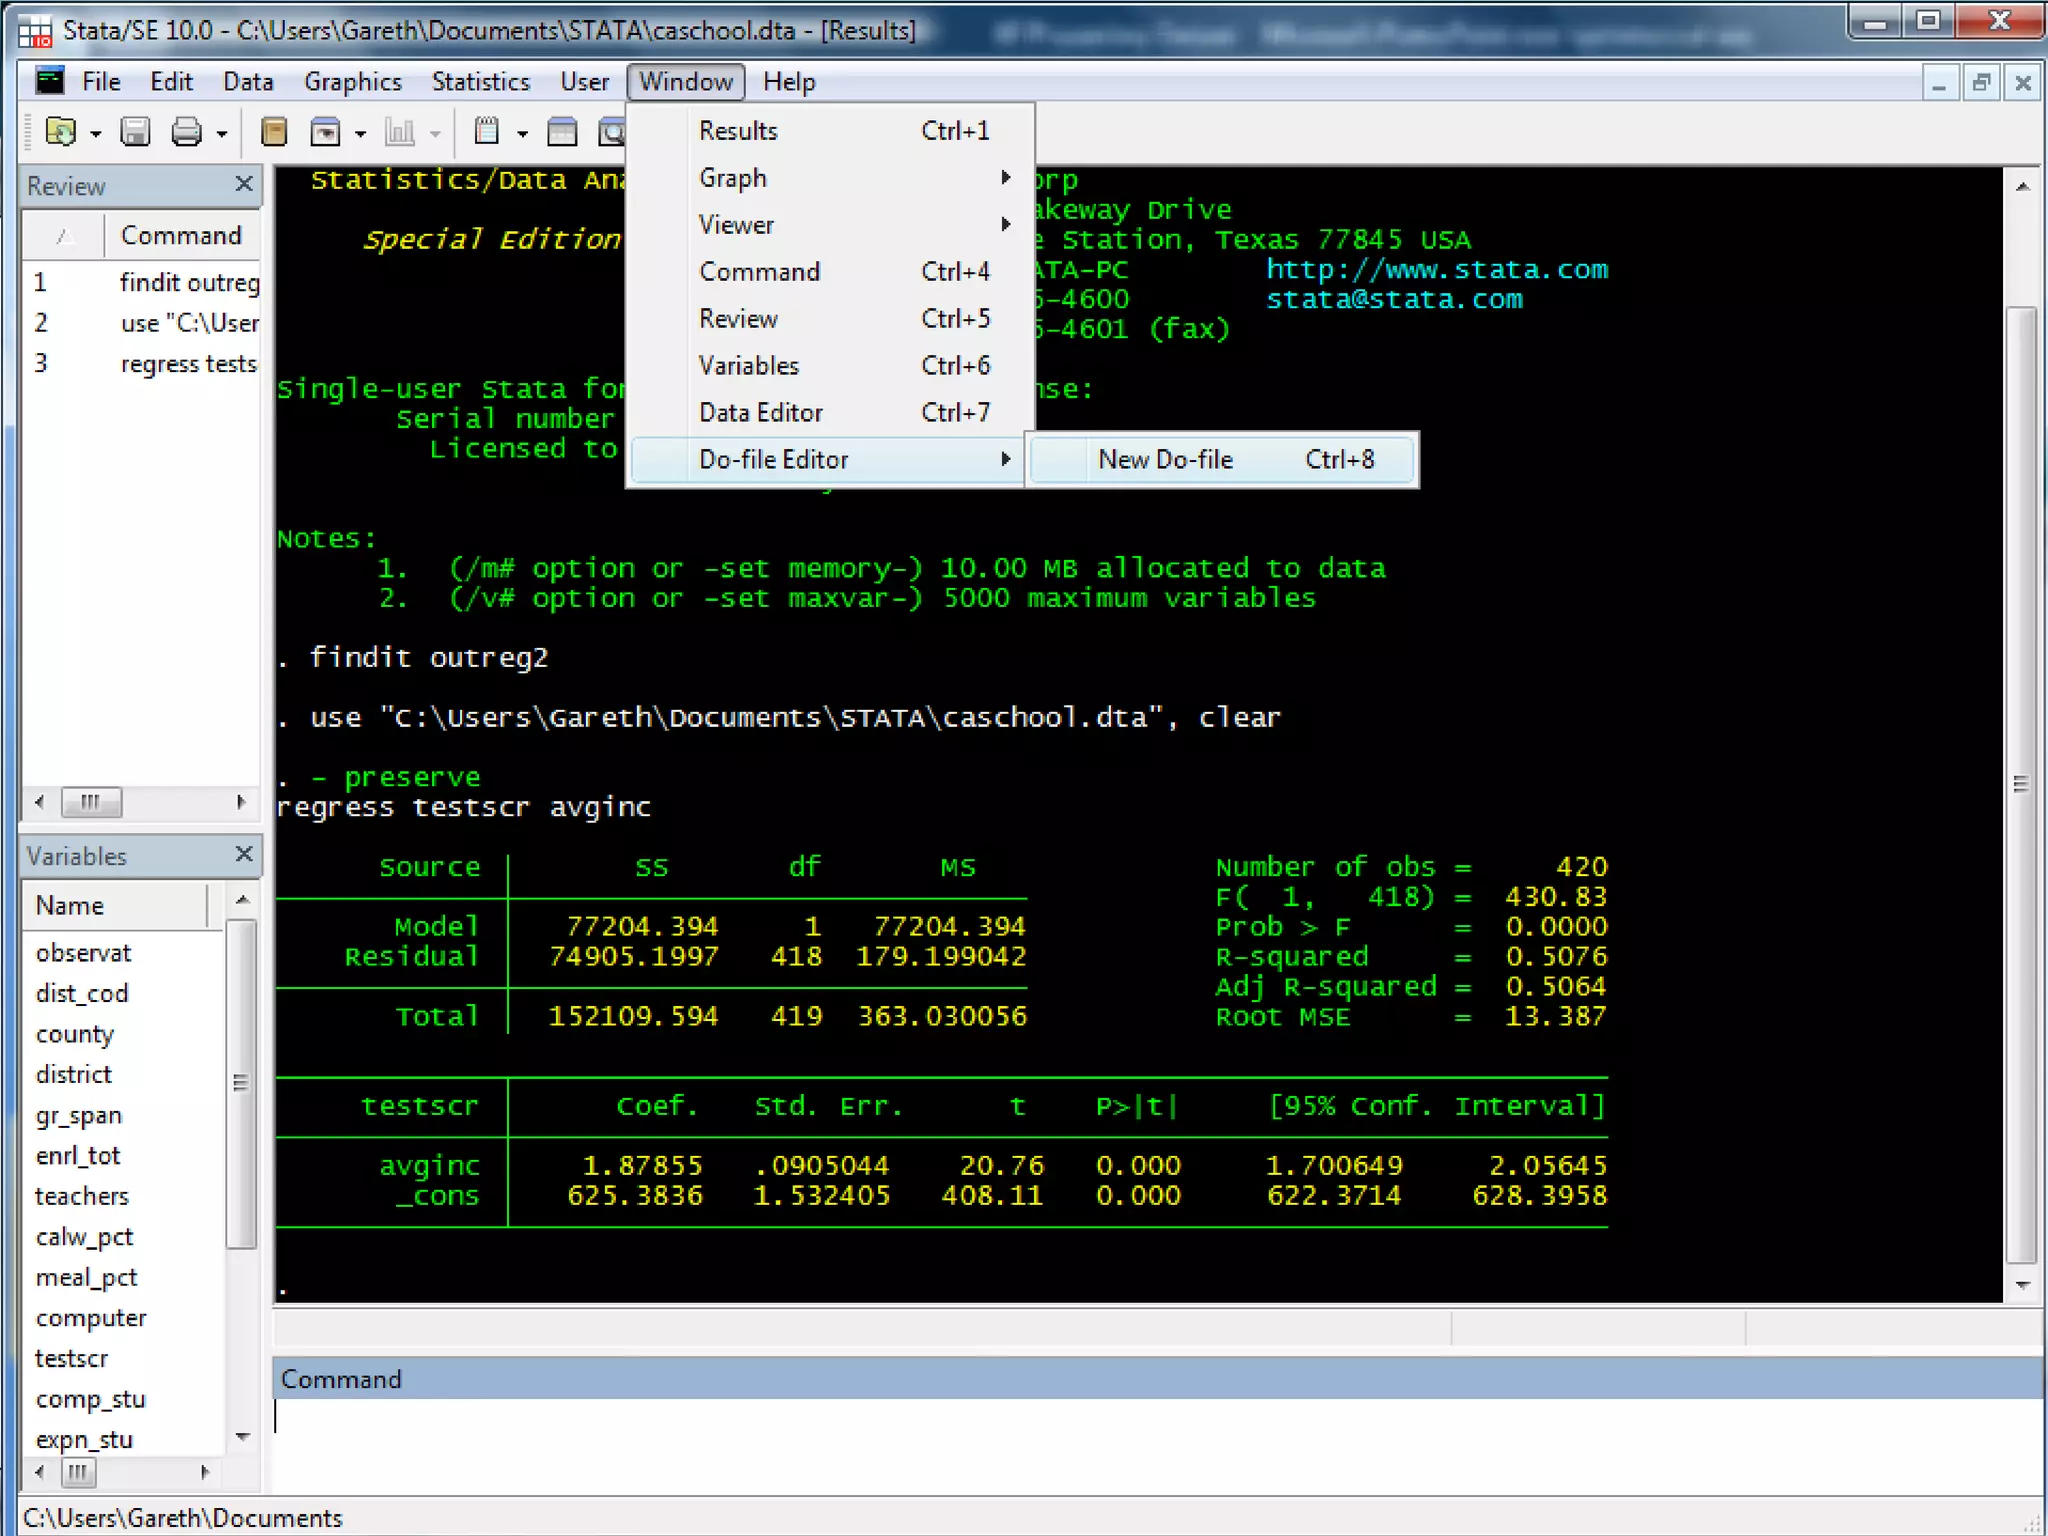
Task: Expand the Viewer toolbar dropdown arrow
Action: click(x=360, y=134)
